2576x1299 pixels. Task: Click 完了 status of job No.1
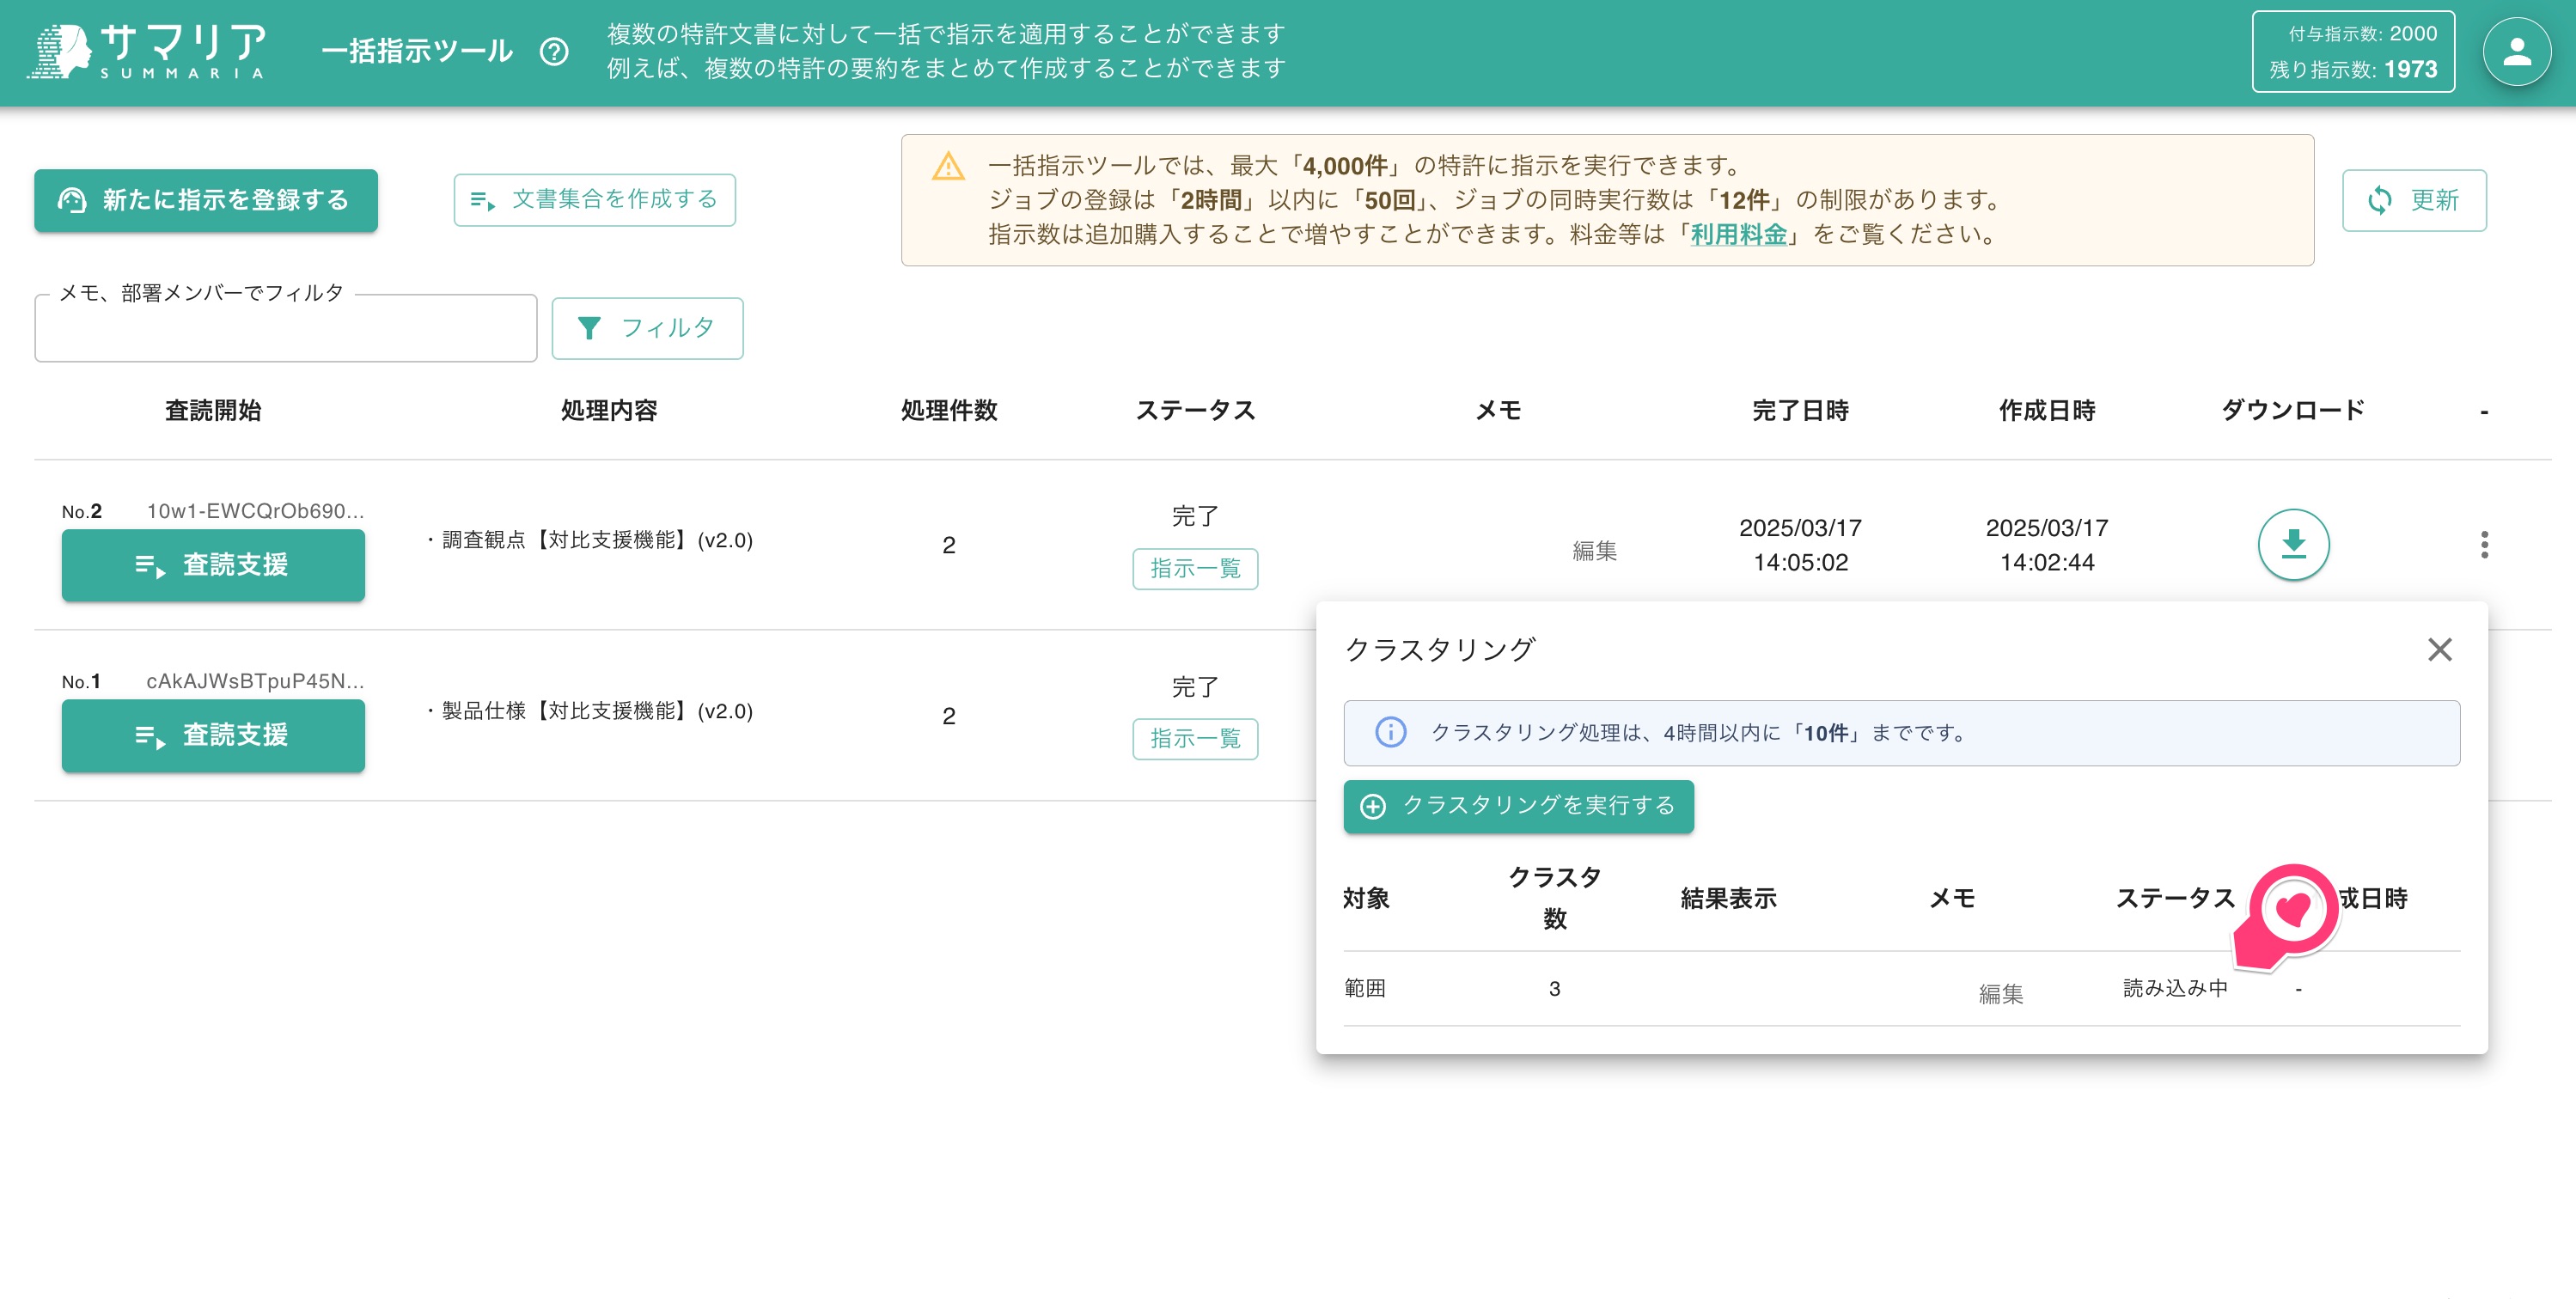click(1195, 687)
